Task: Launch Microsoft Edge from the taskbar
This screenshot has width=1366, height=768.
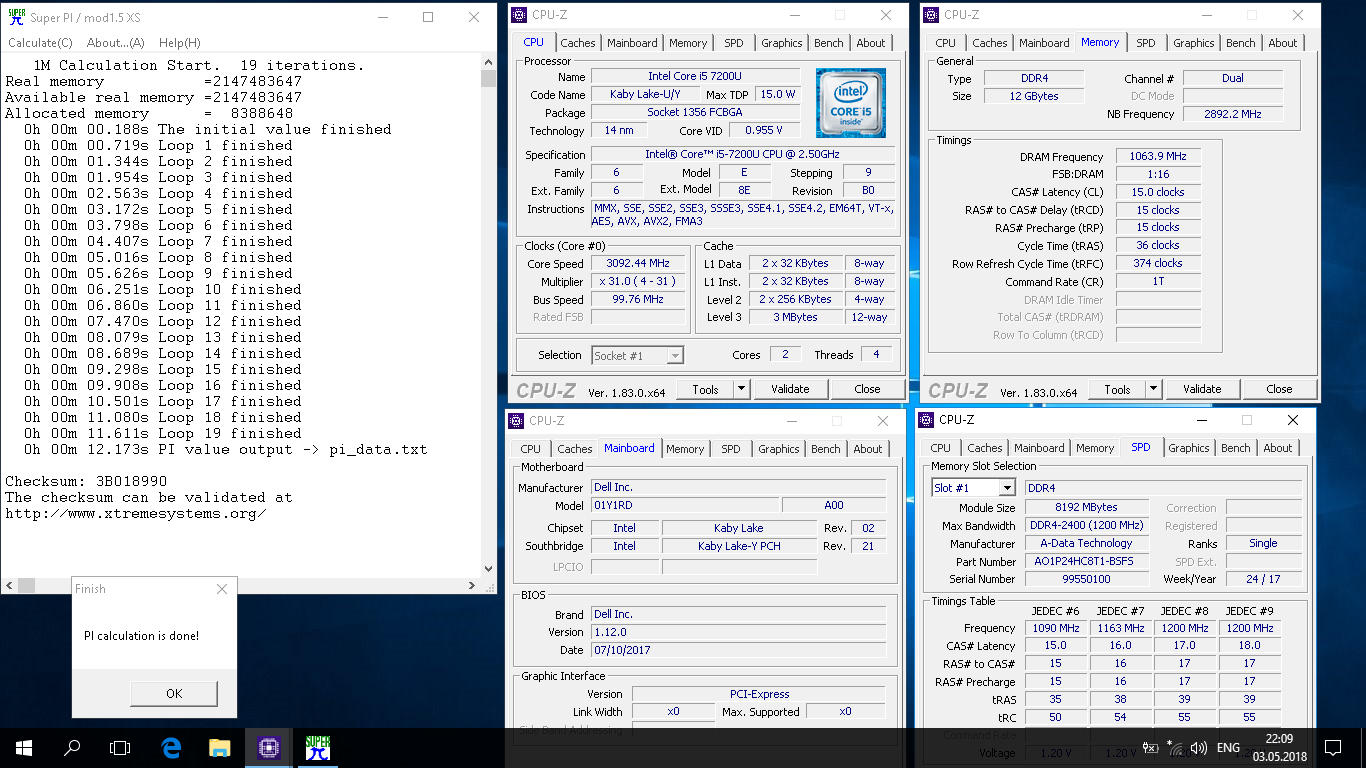Action: point(171,747)
